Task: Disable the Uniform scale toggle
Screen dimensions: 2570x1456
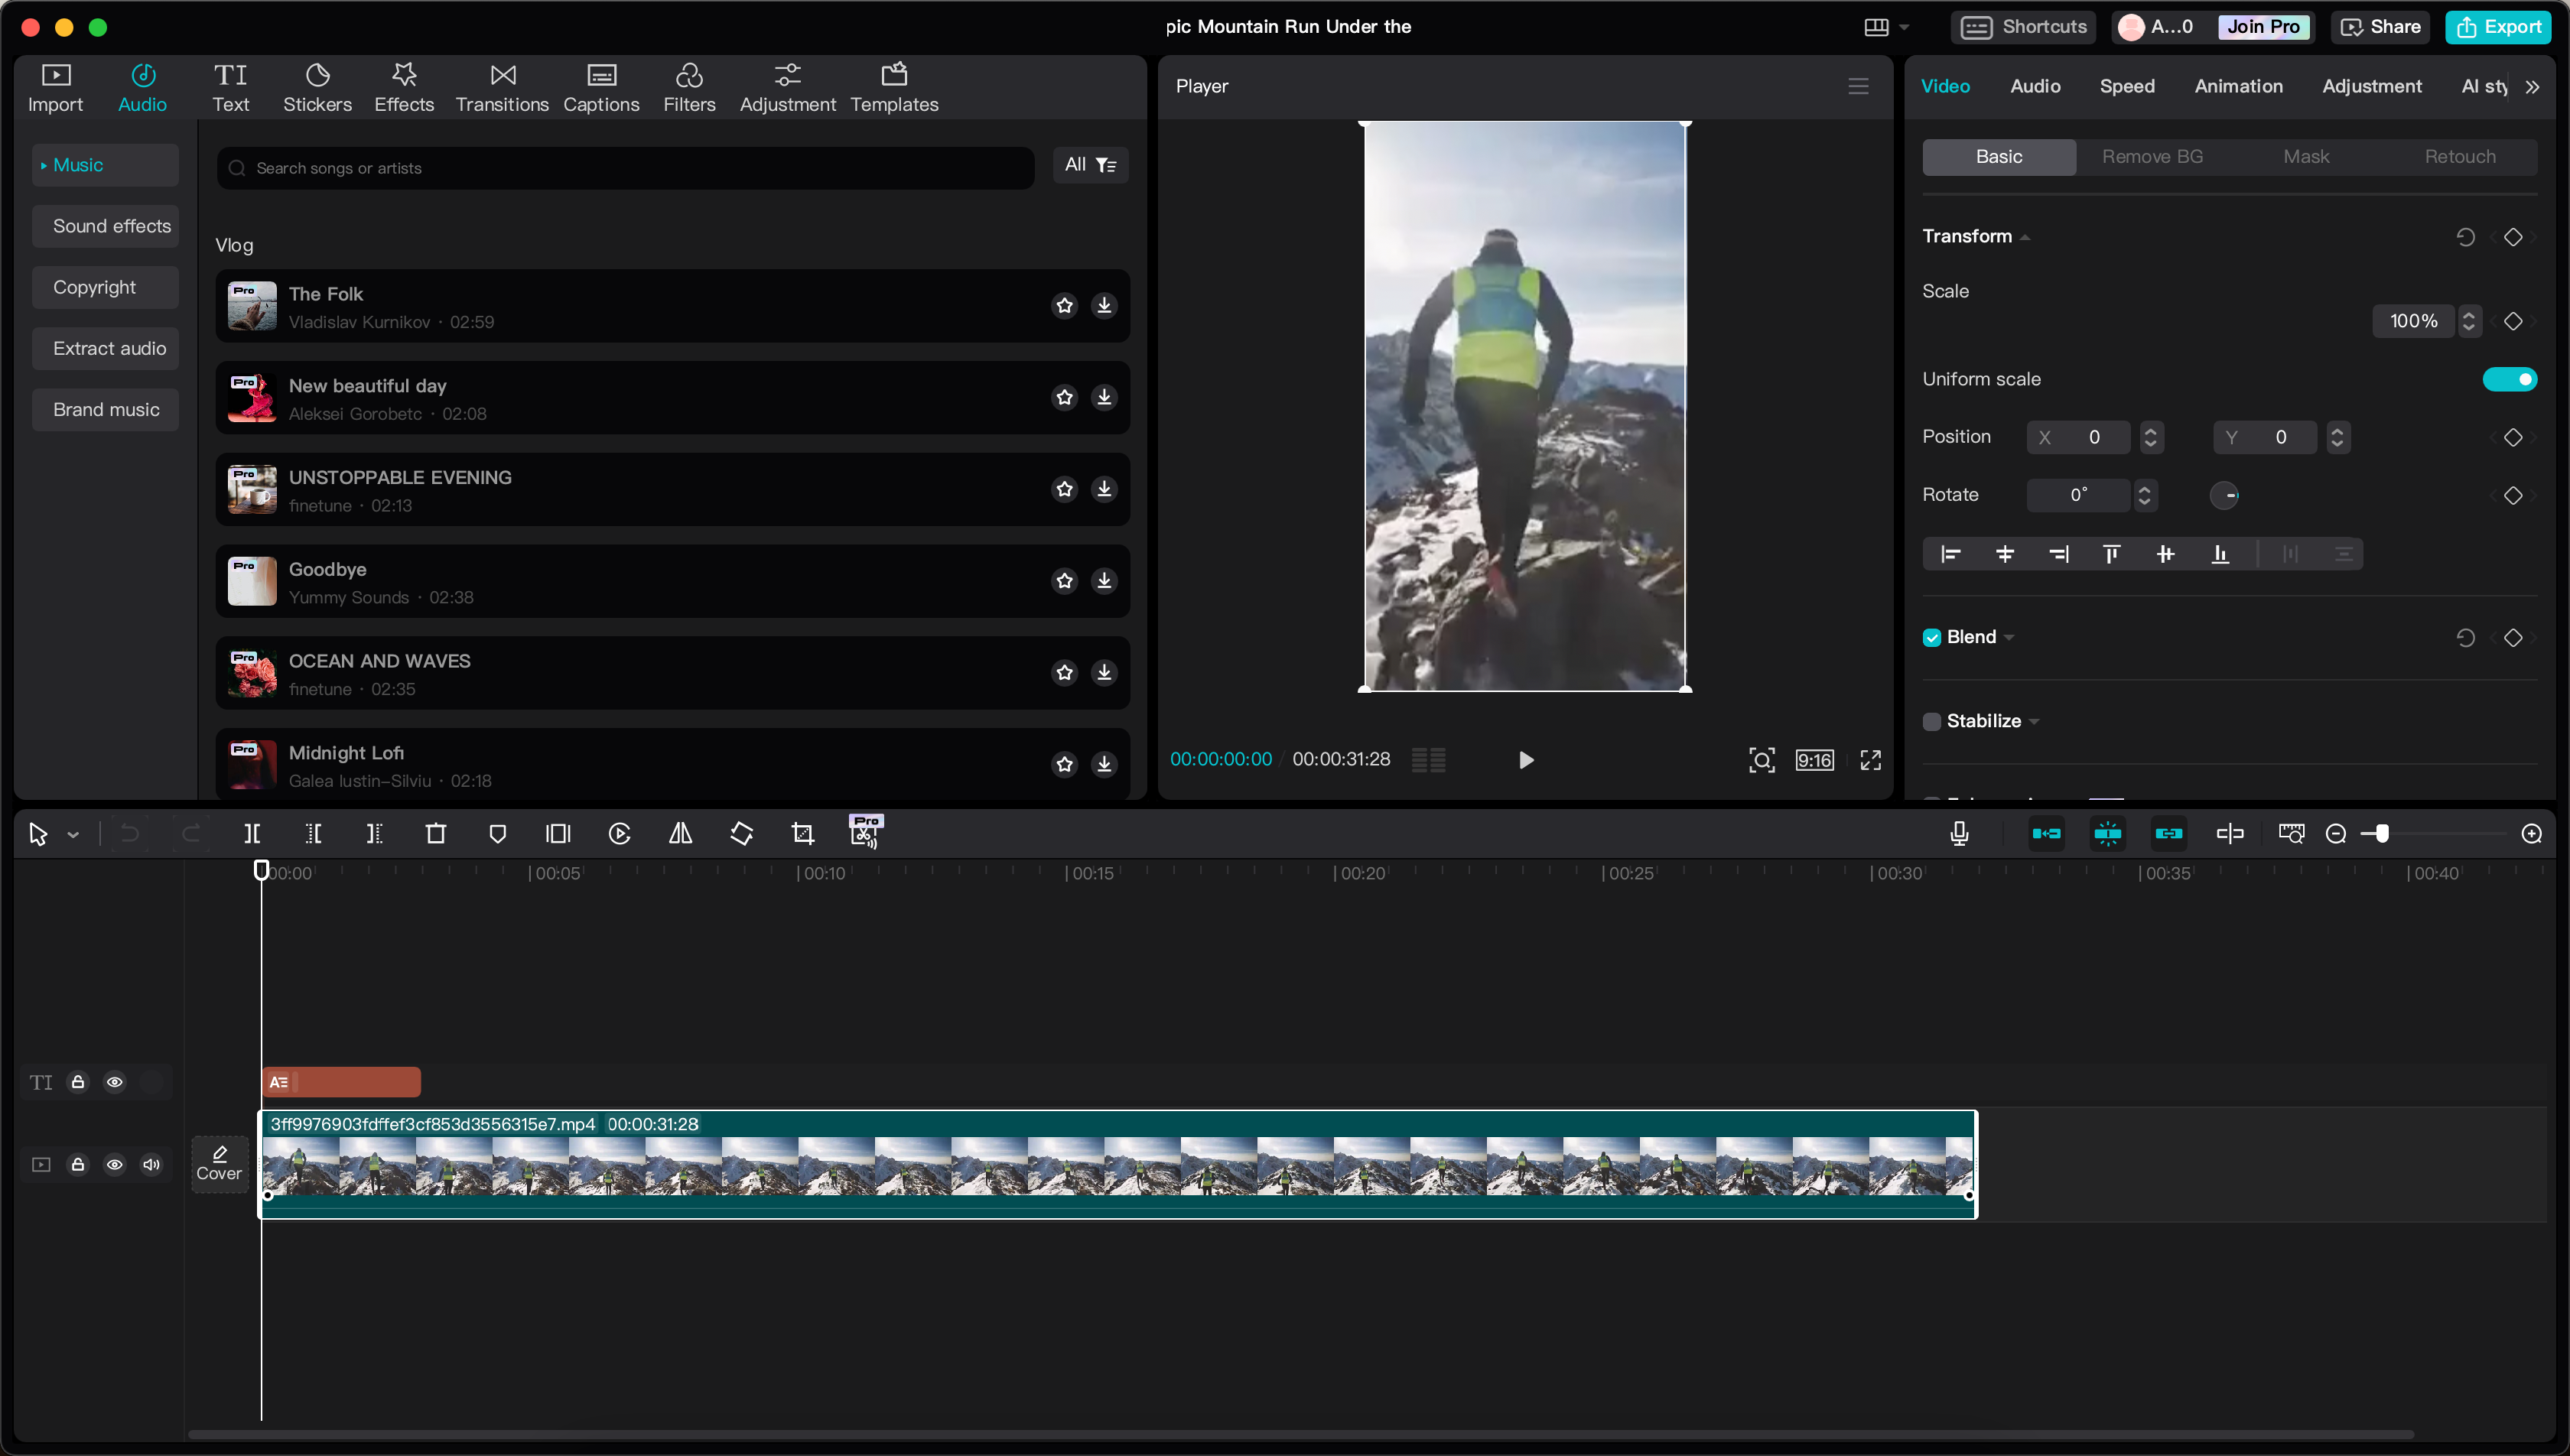Action: point(2509,379)
